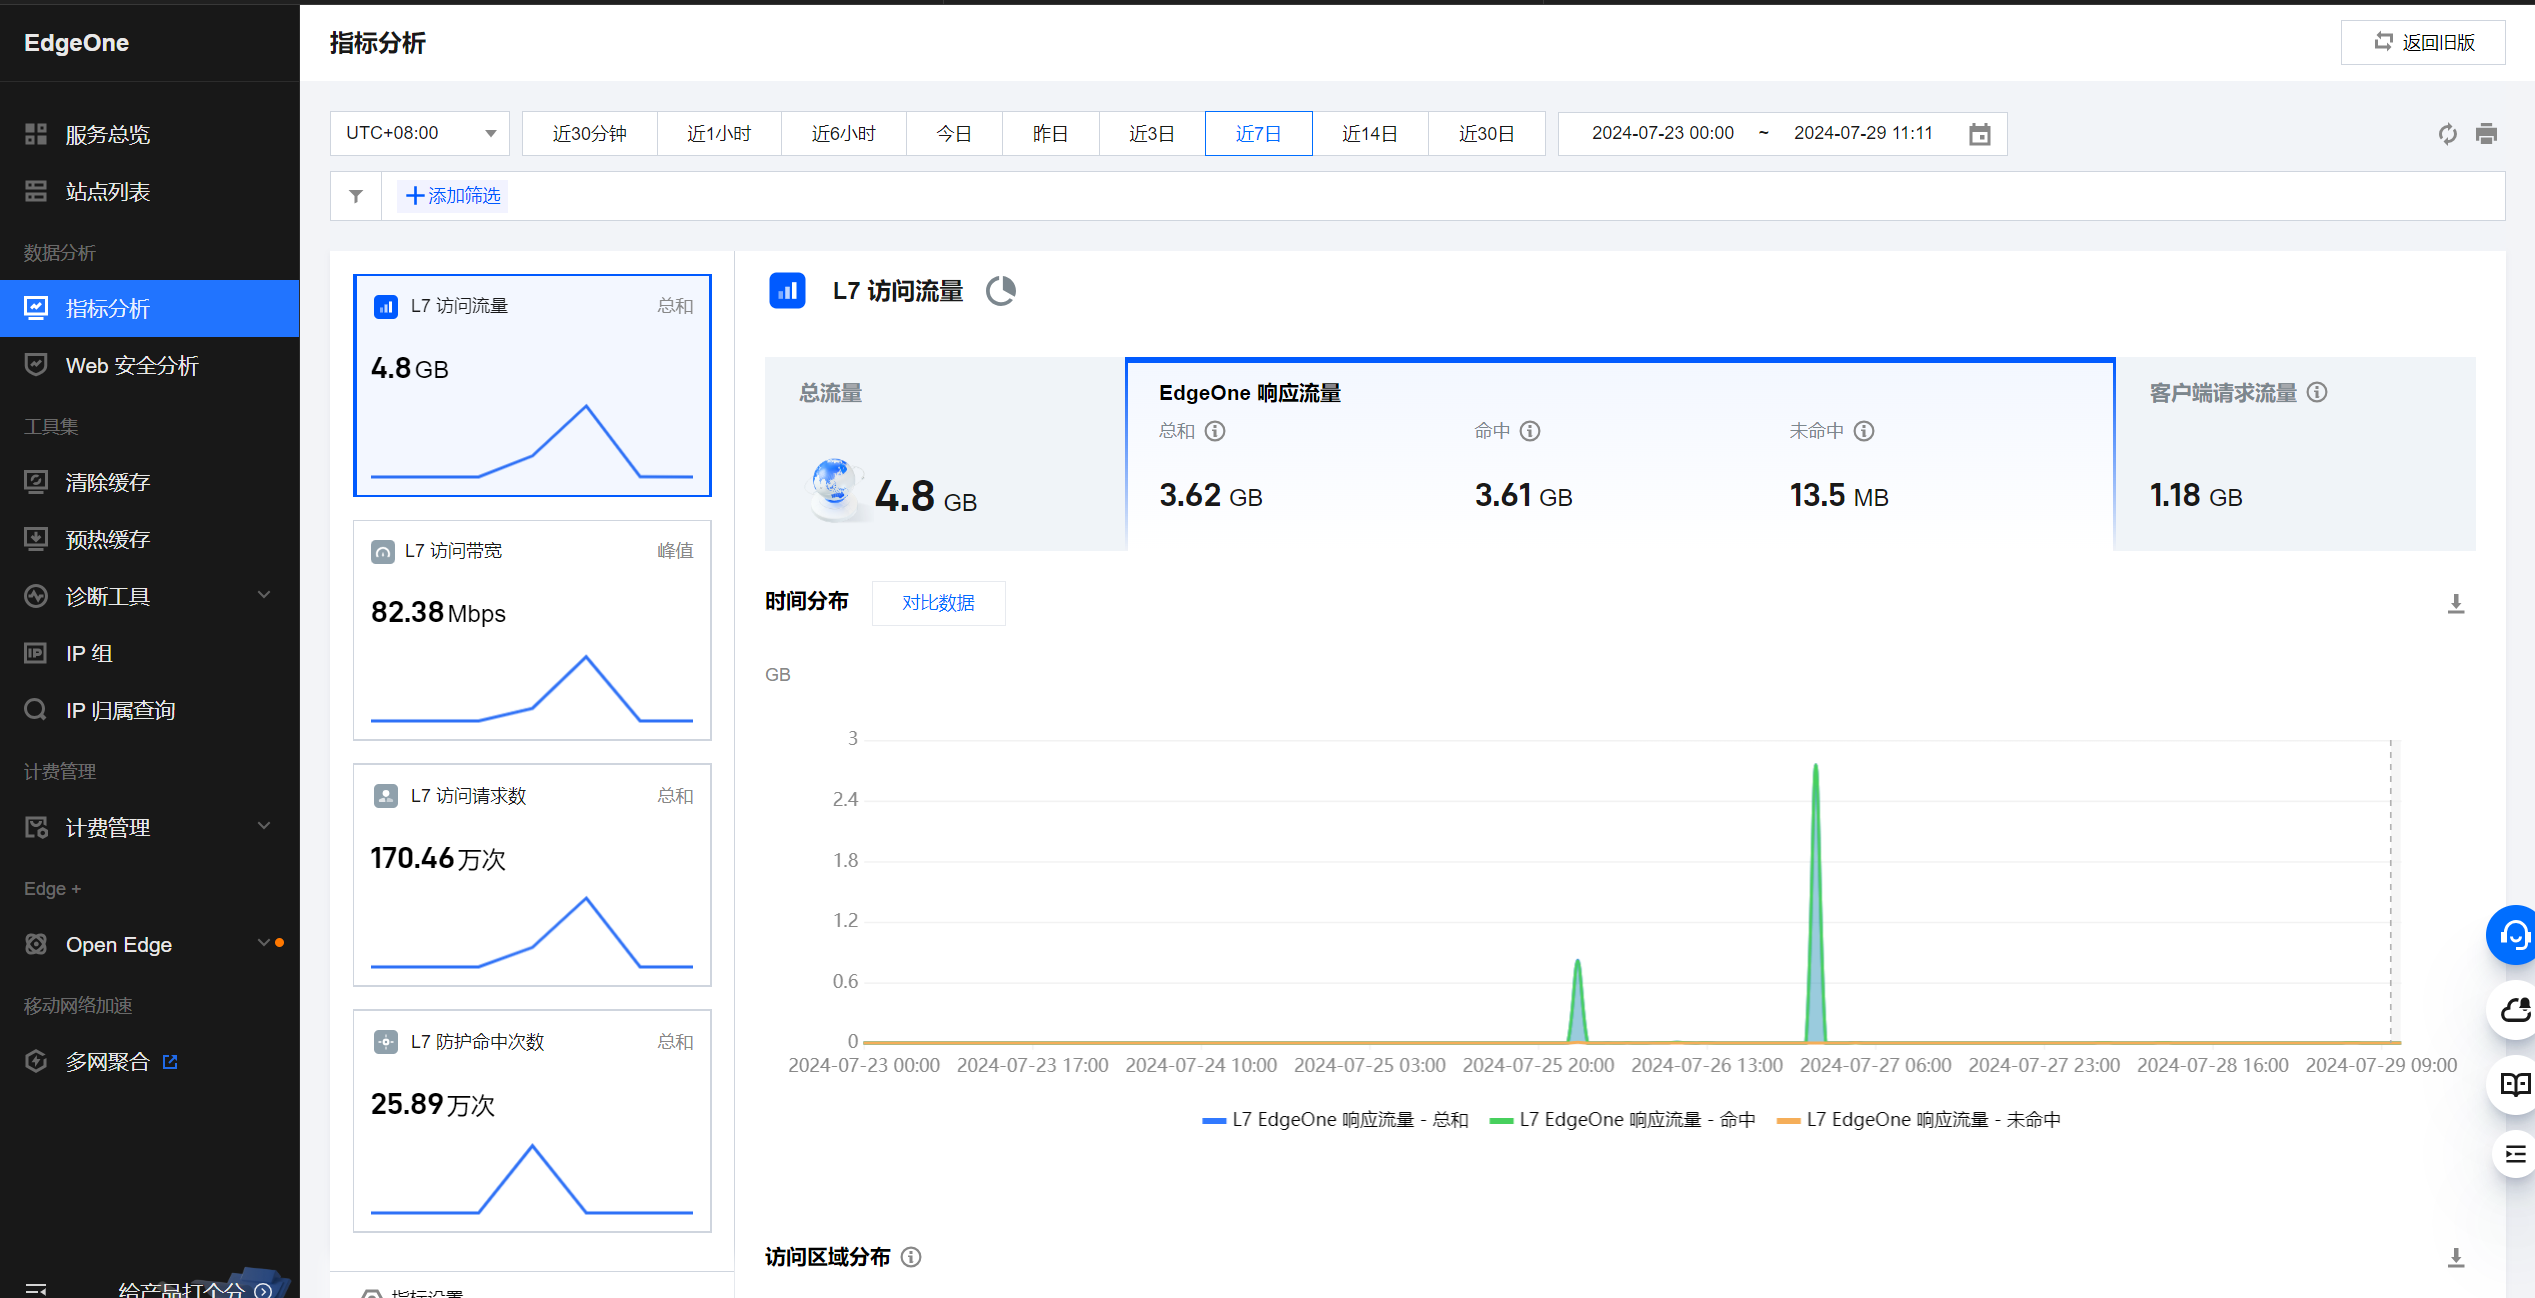
Task: Click the 清除缓存 sidebar icon
Action: pos(36,482)
